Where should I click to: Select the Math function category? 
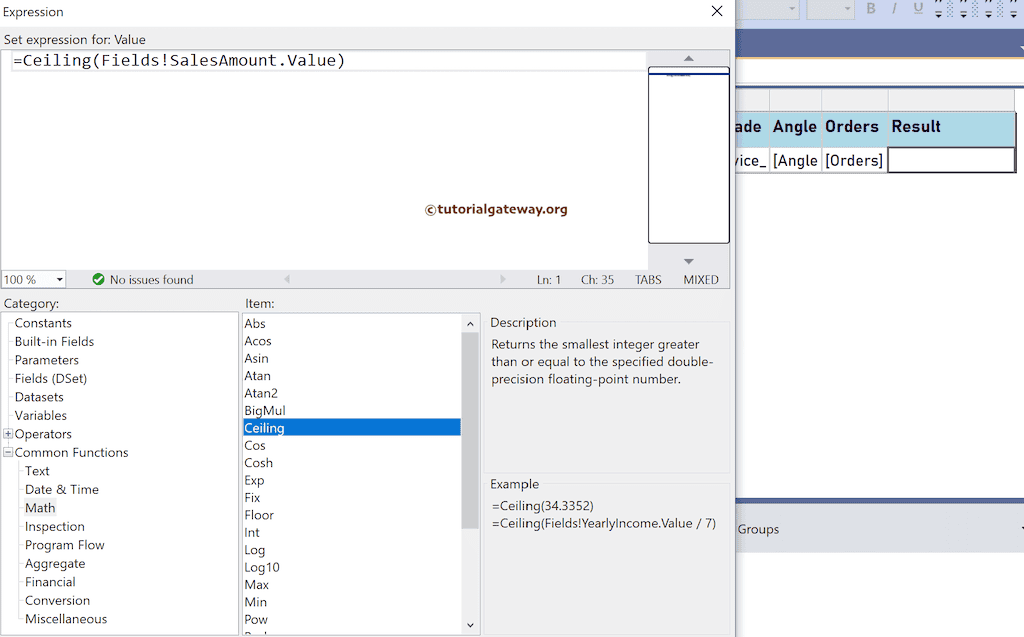[x=40, y=508]
